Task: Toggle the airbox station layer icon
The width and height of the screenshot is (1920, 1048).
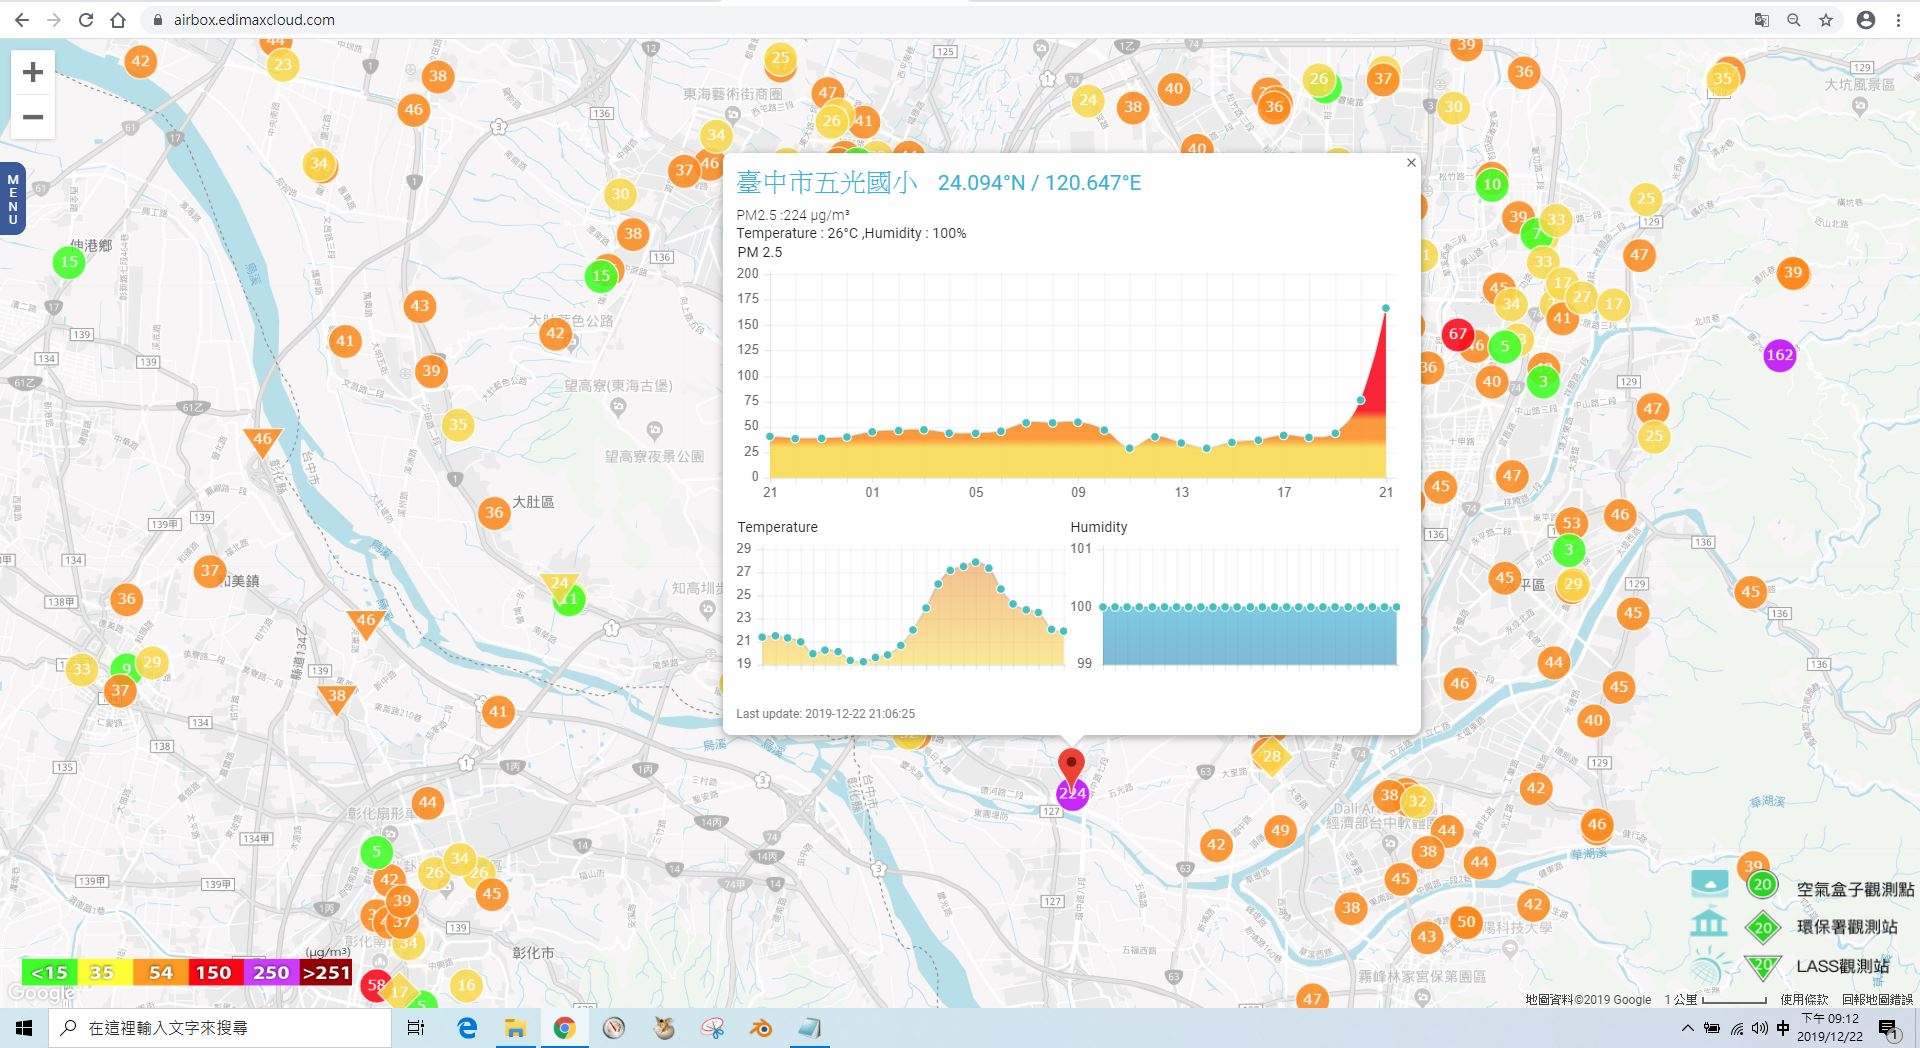Action: (x=1709, y=883)
